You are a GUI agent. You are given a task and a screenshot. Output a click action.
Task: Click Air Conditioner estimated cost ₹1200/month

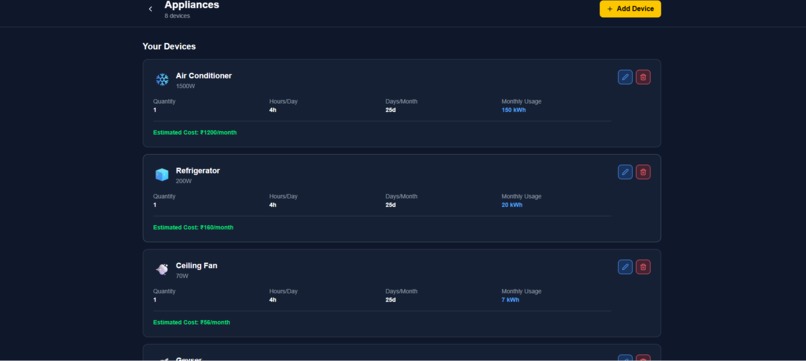click(195, 133)
